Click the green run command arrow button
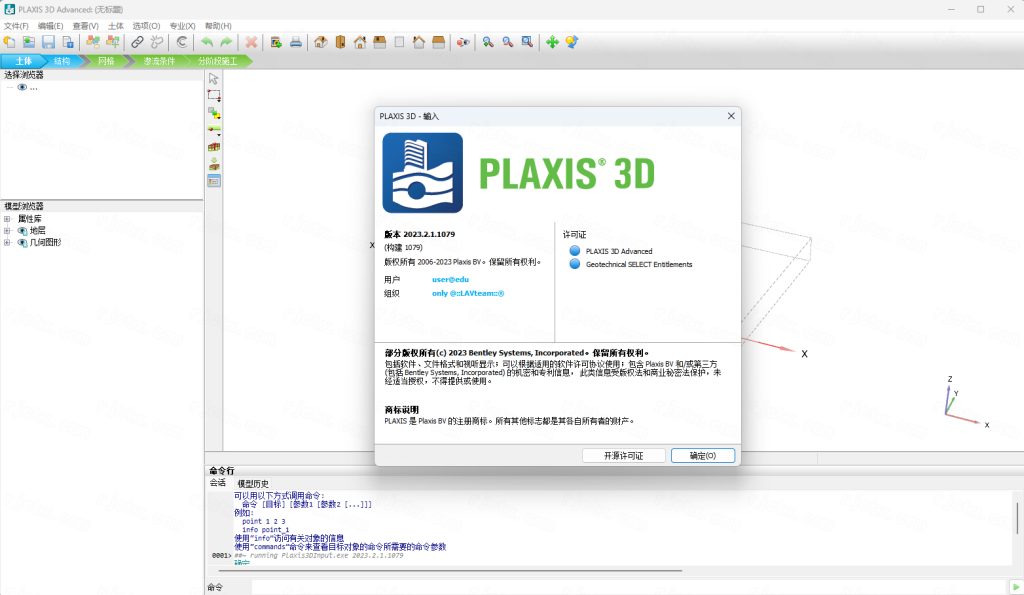Viewport: 1024px width, 595px height. (x=1016, y=587)
